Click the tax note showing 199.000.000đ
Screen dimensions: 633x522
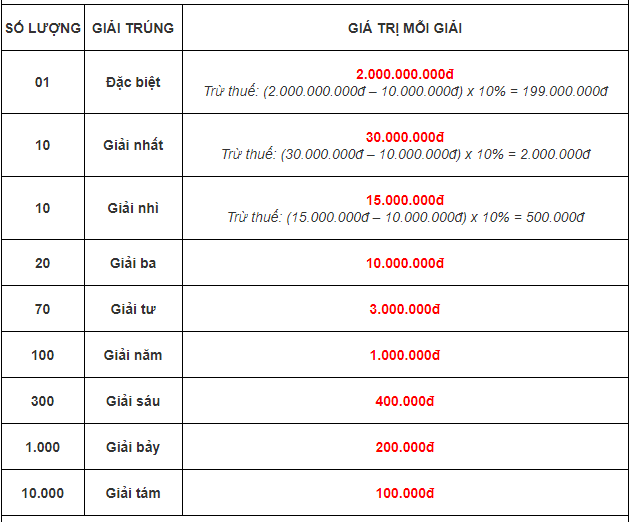click(x=404, y=91)
